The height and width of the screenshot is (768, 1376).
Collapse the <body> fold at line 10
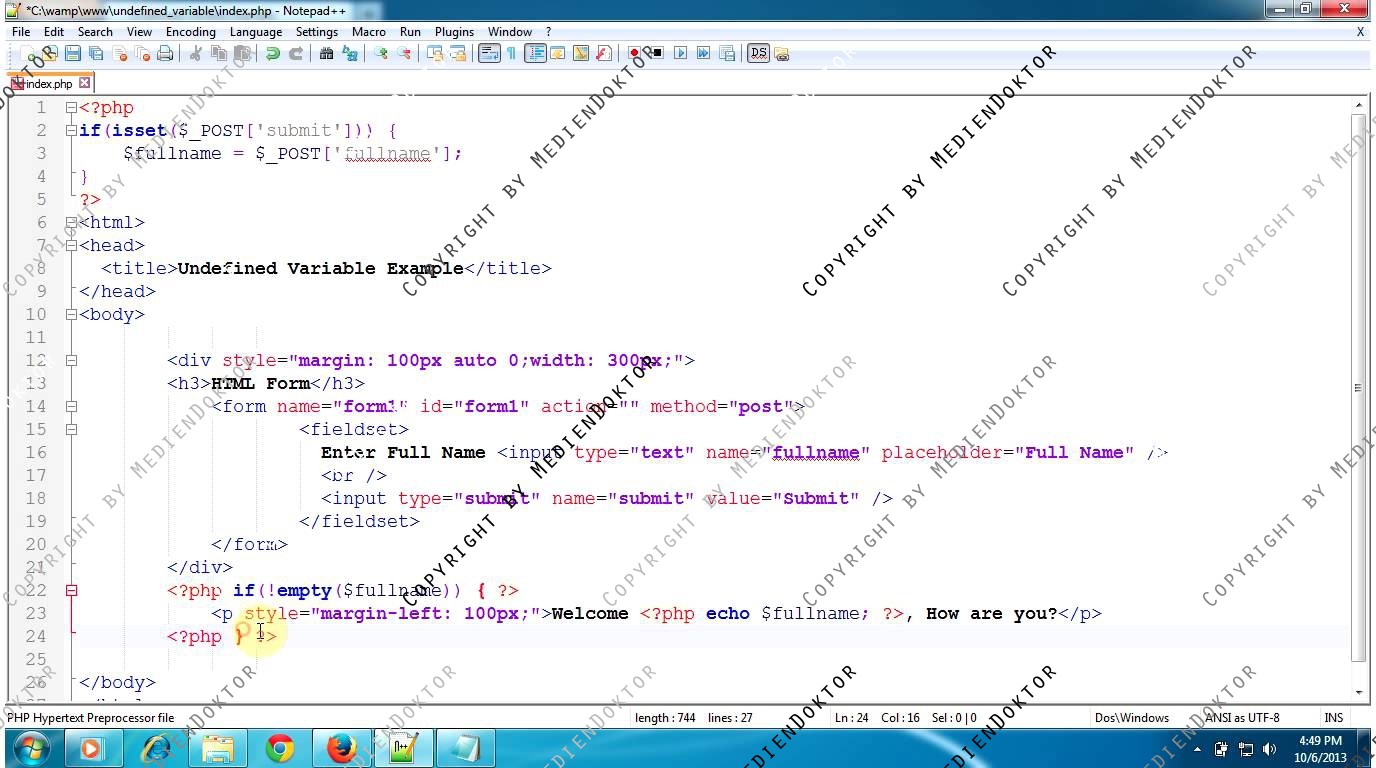point(71,314)
